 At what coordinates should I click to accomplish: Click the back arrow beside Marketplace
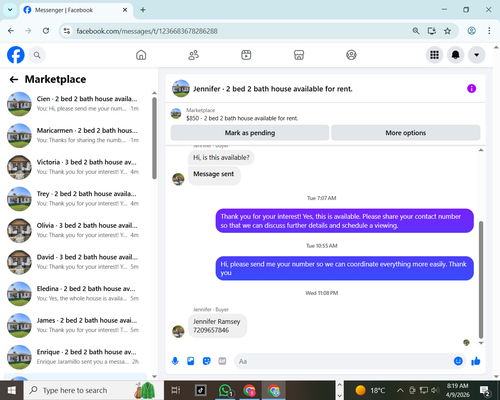click(14, 79)
